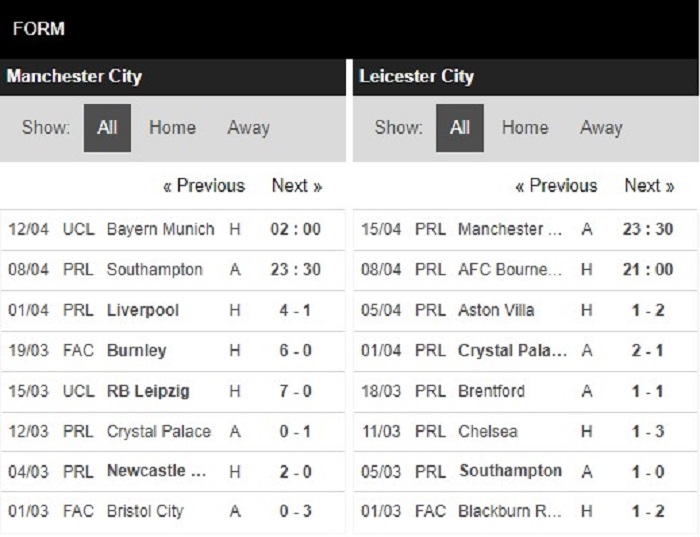Click the 6 - 0 score against Burnley
This screenshot has width=700, height=537.
295,351
